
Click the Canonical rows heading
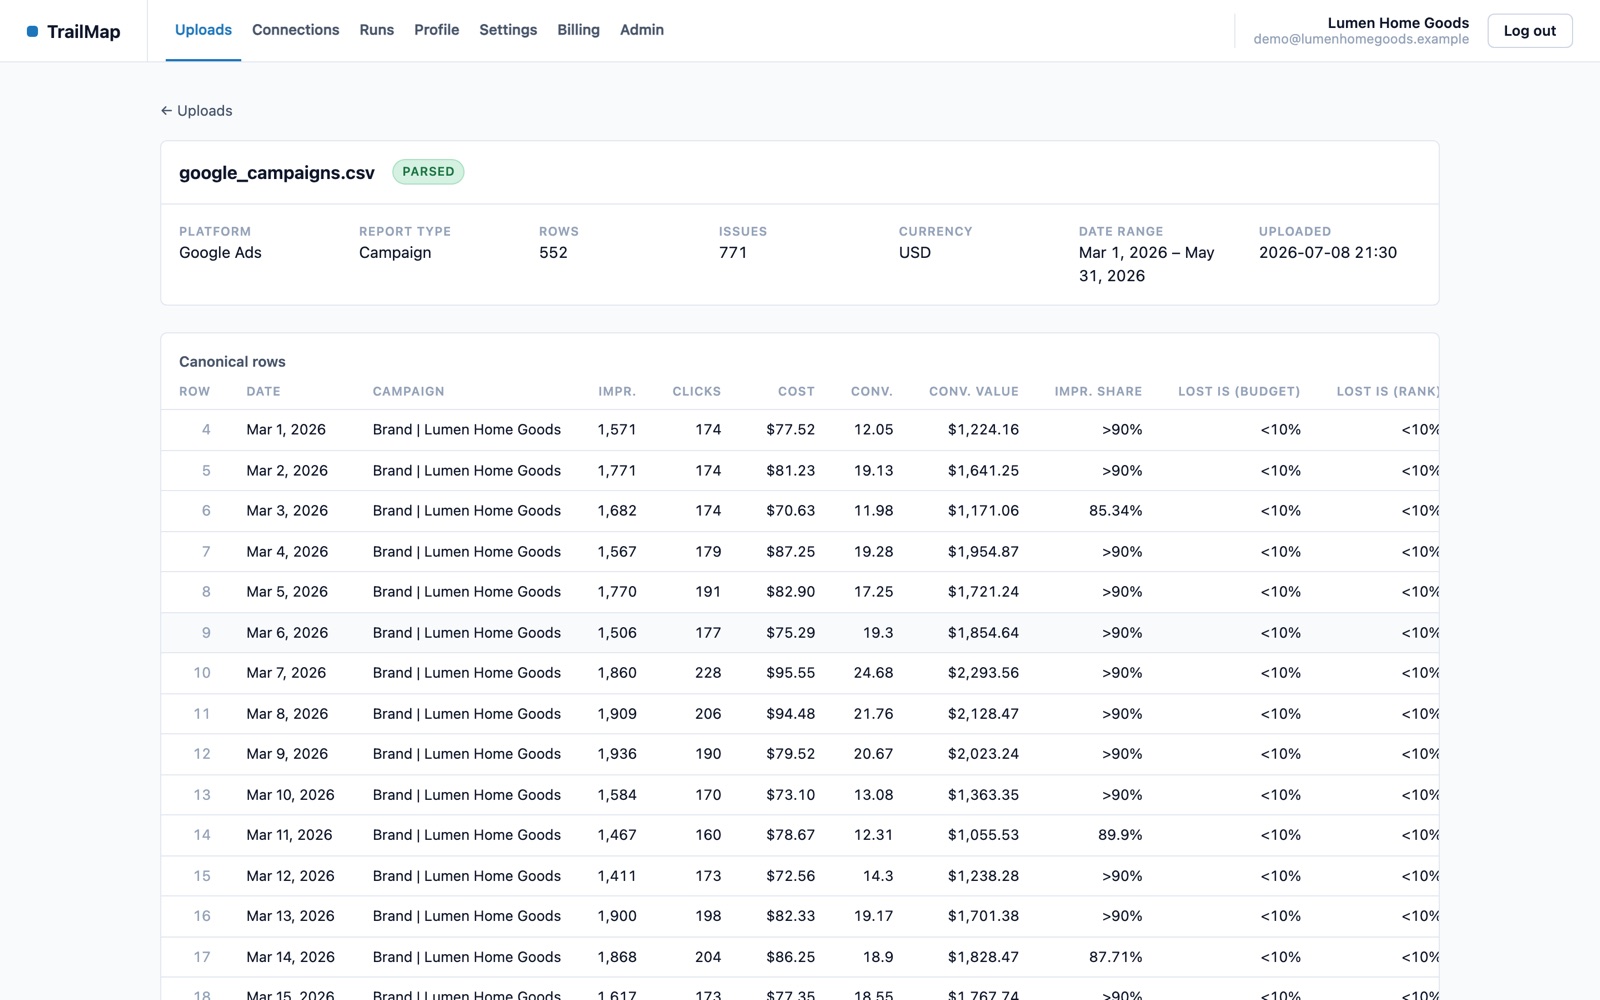click(x=232, y=362)
